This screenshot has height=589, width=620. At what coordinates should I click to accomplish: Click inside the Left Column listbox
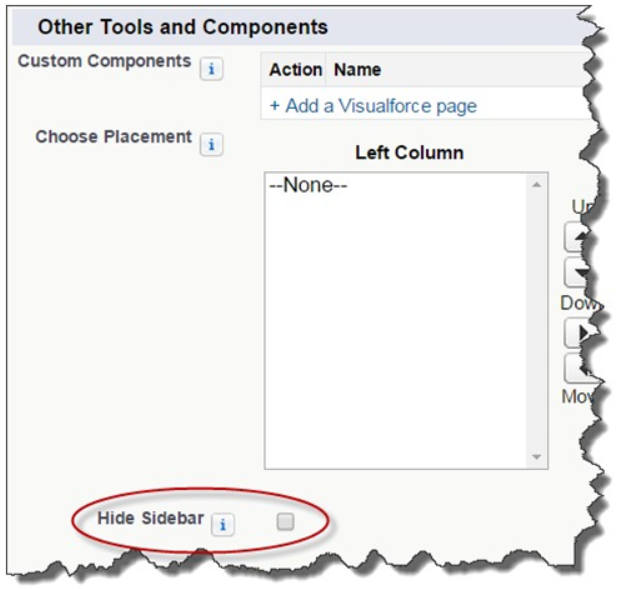coord(397,321)
